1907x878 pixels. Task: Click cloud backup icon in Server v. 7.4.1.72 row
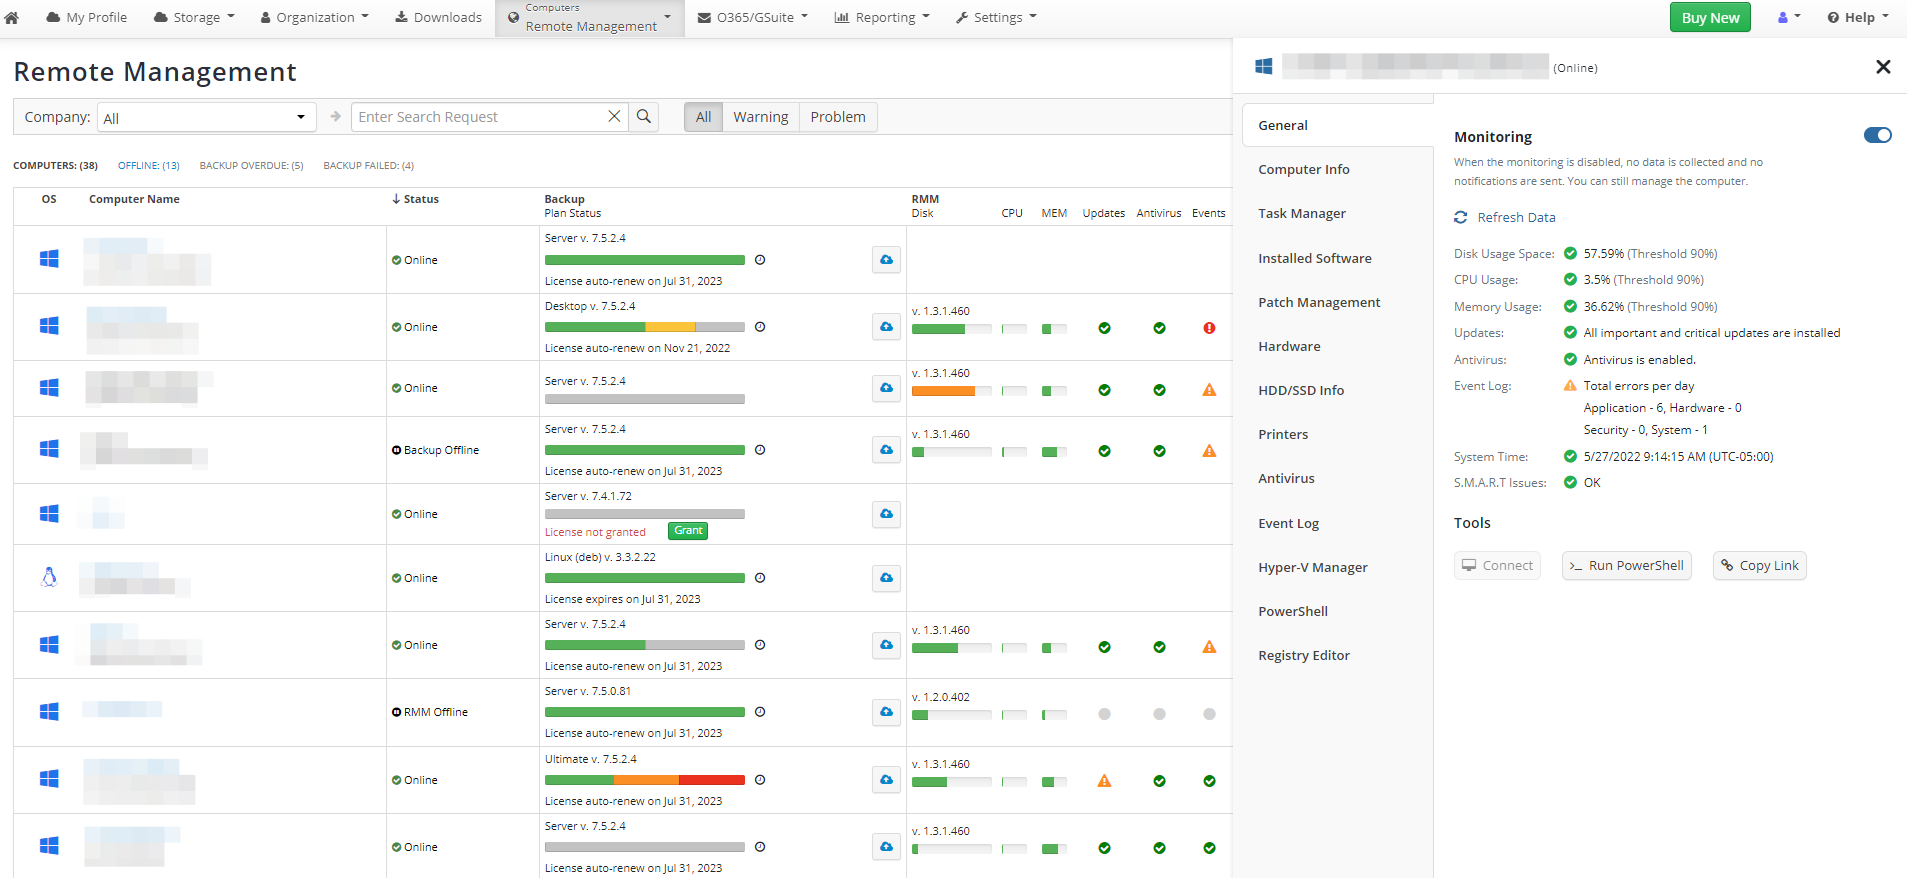[x=886, y=514]
